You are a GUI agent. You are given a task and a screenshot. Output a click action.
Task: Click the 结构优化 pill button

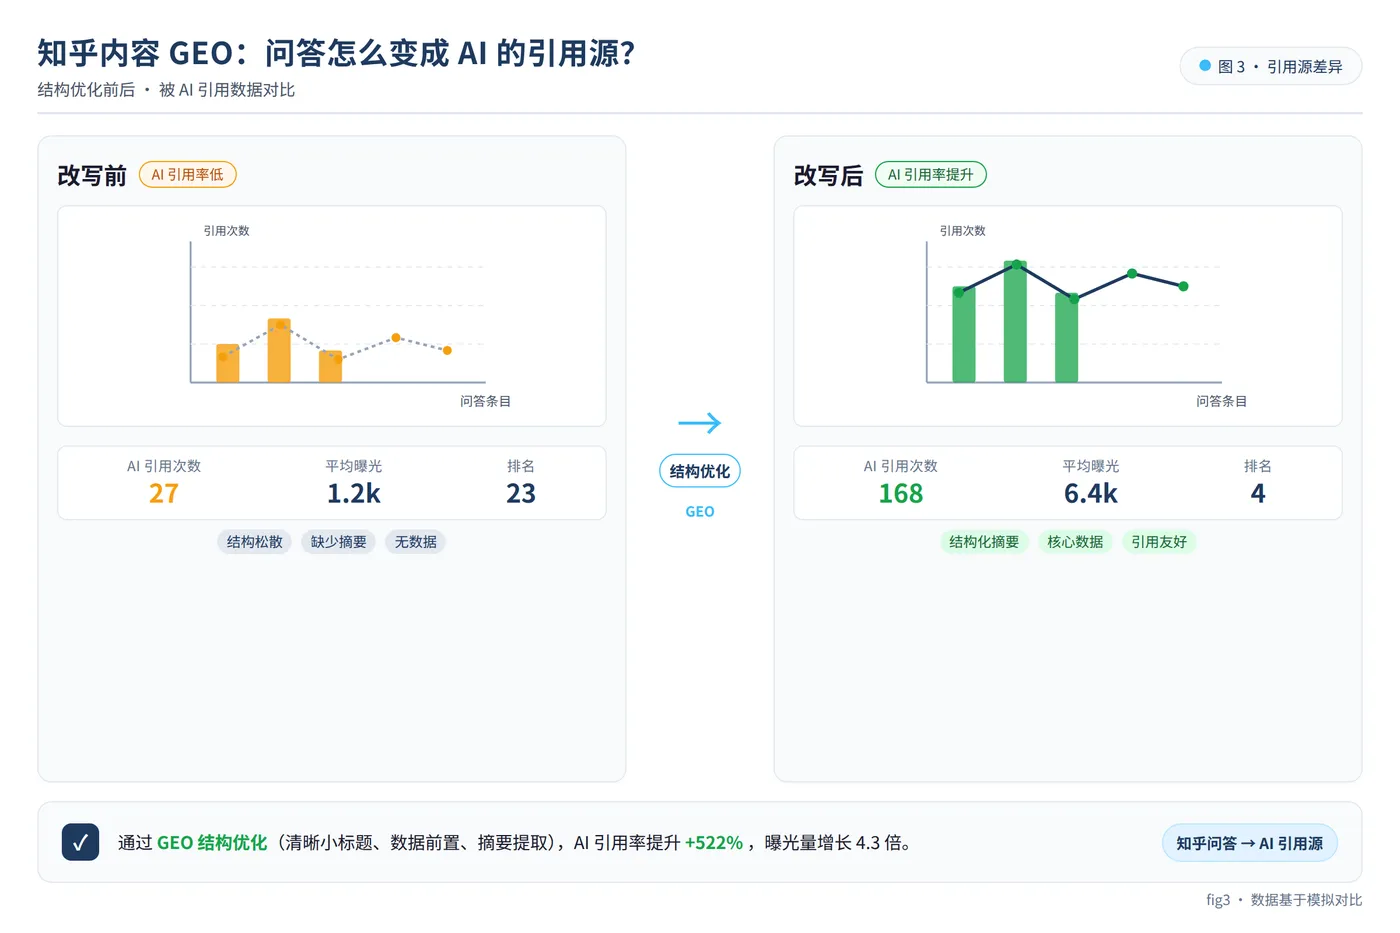tap(700, 471)
